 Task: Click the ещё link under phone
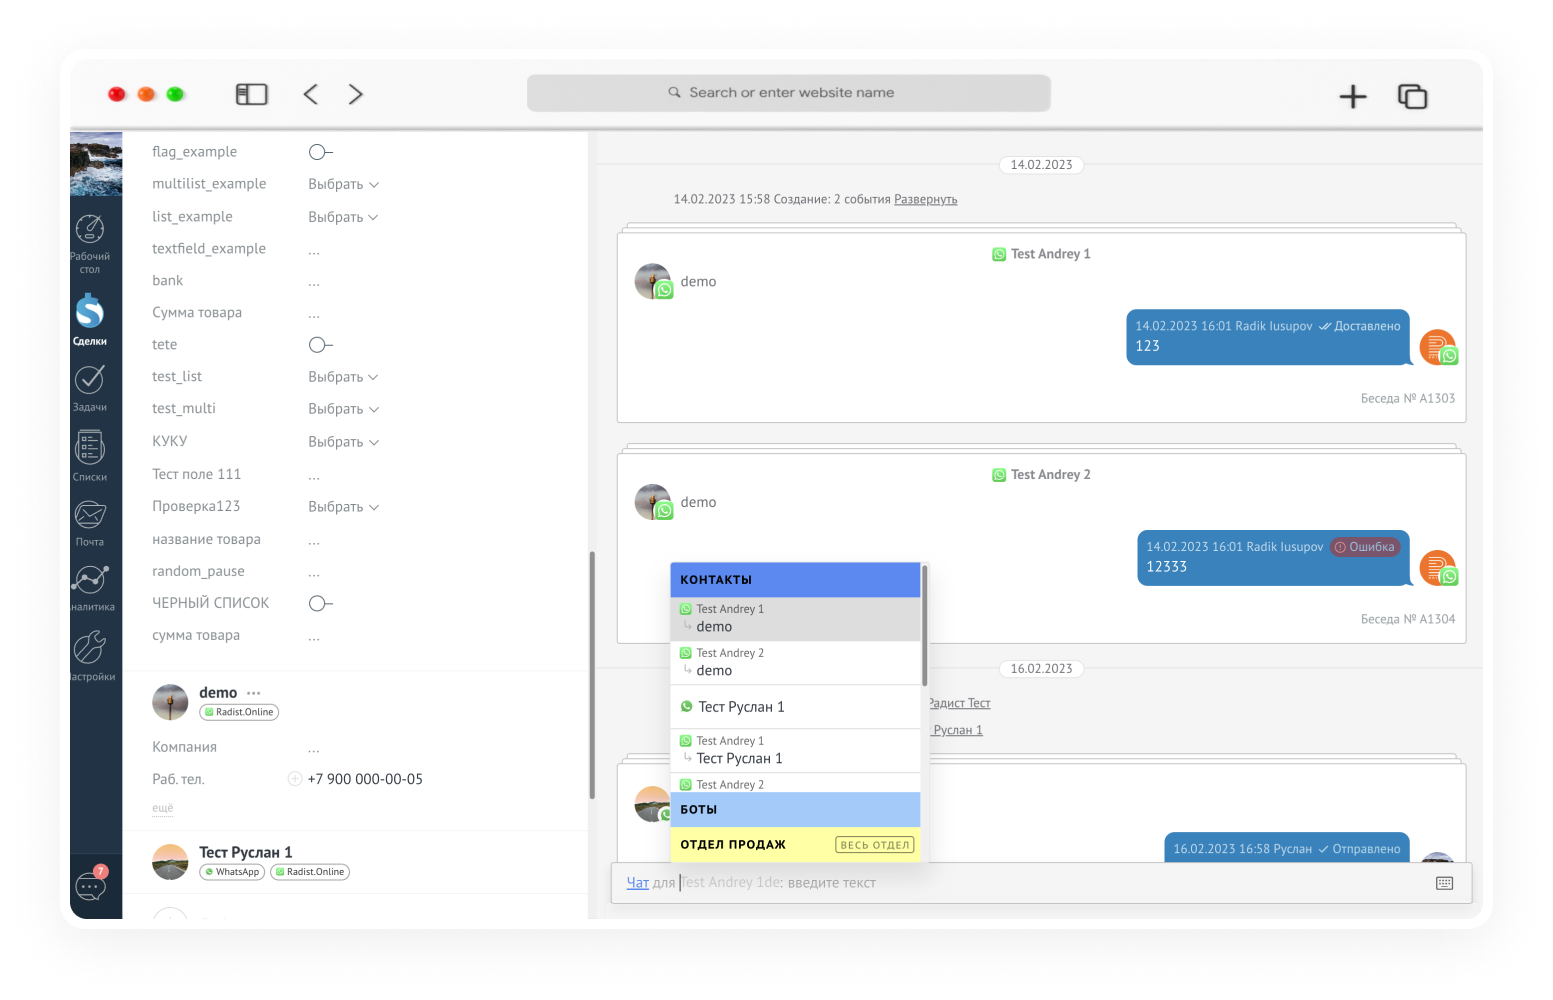pyautogui.click(x=162, y=808)
